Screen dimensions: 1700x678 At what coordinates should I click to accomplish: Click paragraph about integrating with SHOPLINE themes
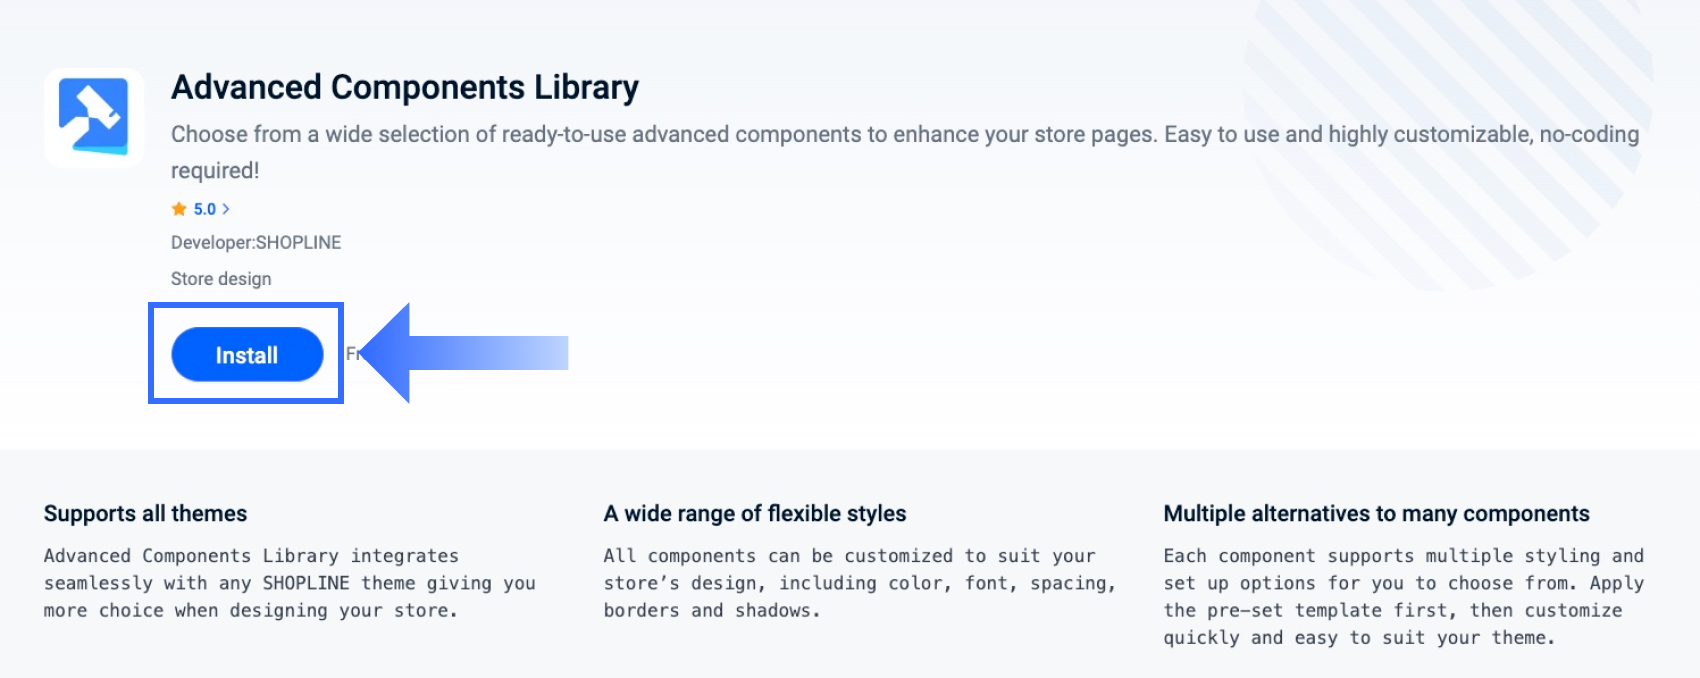(x=290, y=583)
